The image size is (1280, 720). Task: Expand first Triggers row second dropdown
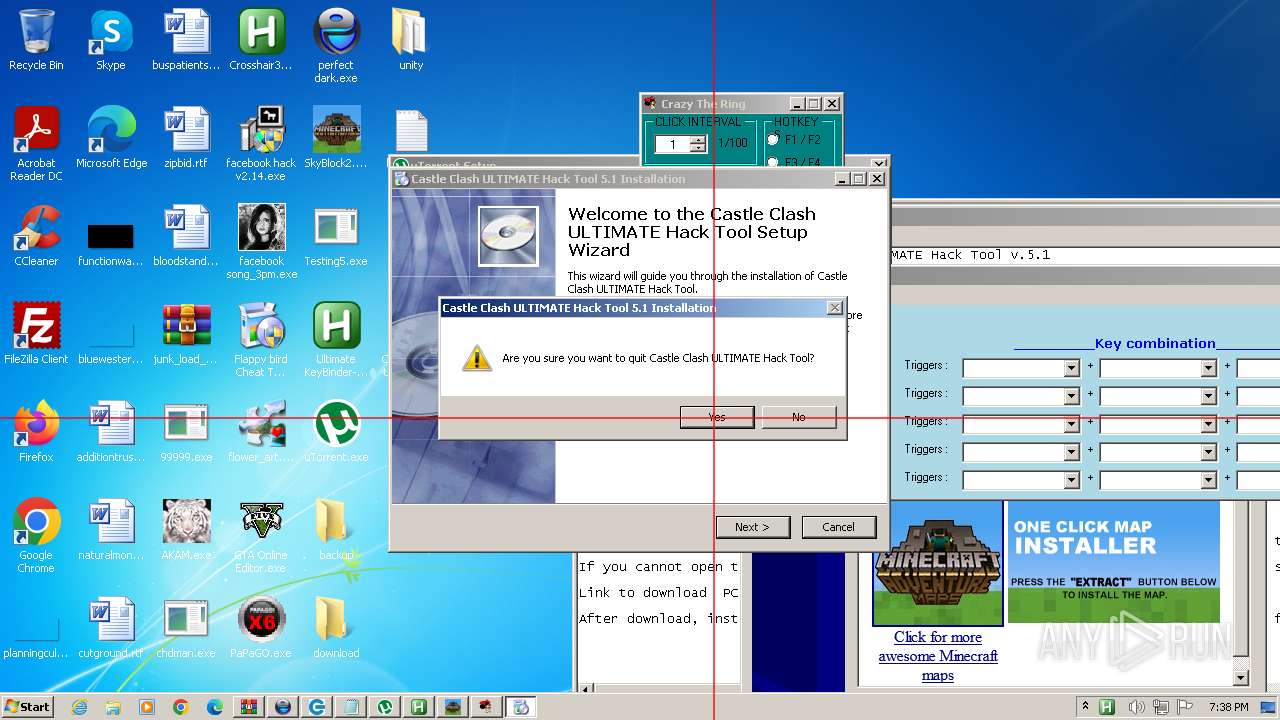1209,368
